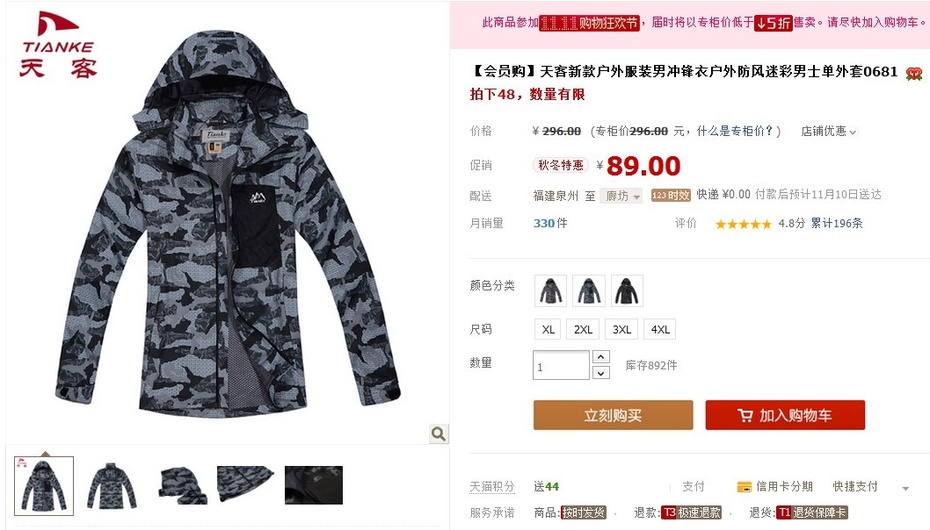Select size 3XL

point(621,330)
